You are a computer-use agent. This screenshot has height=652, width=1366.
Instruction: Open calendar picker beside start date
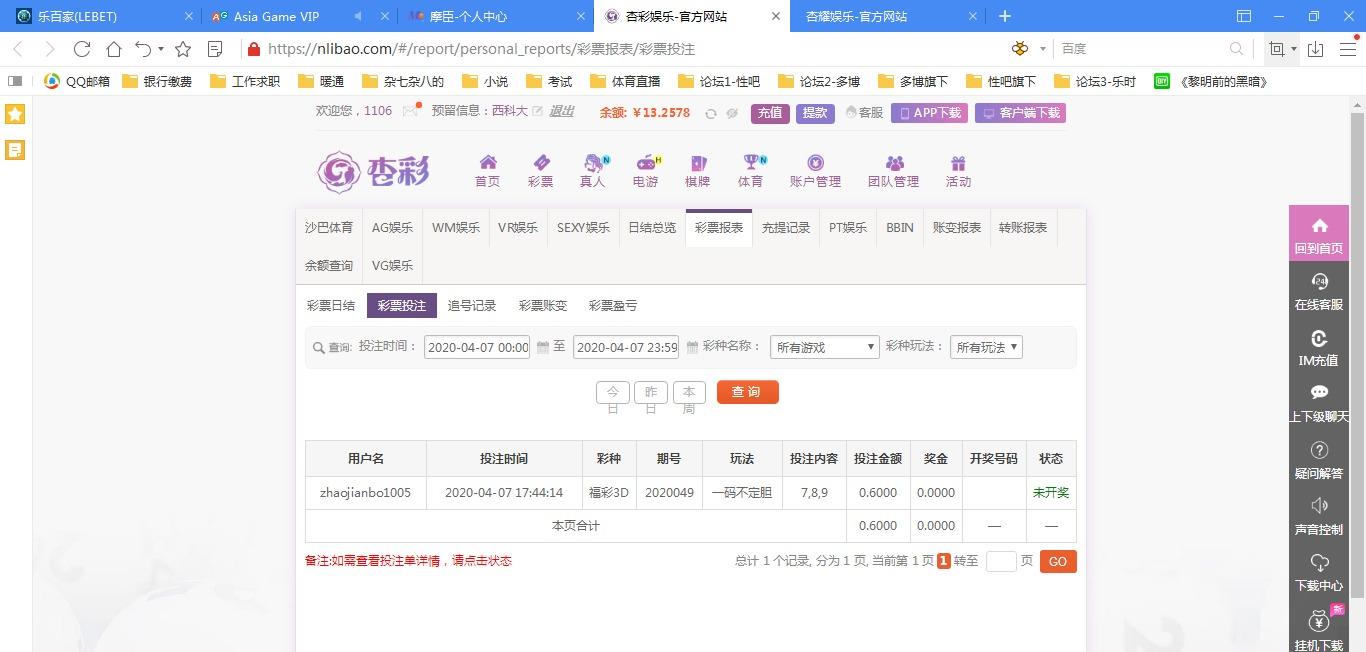click(x=543, y=348)
